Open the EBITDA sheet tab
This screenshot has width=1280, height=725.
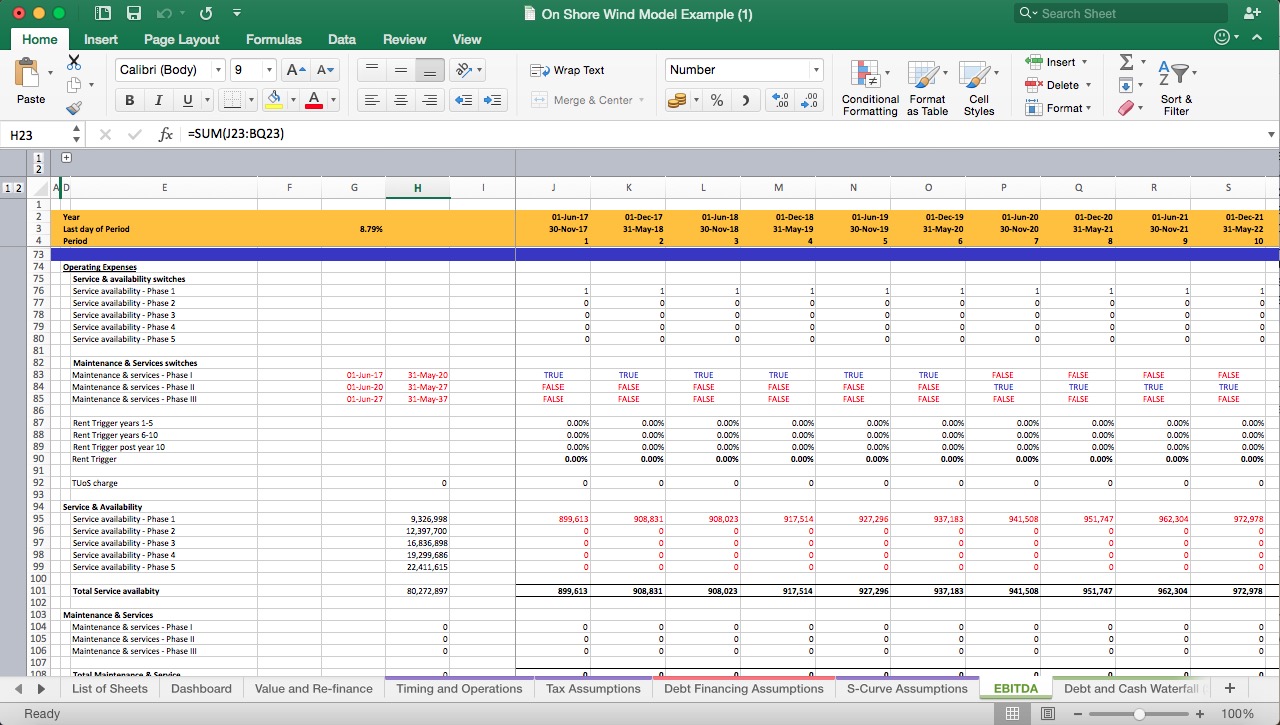pos(1015,688)
